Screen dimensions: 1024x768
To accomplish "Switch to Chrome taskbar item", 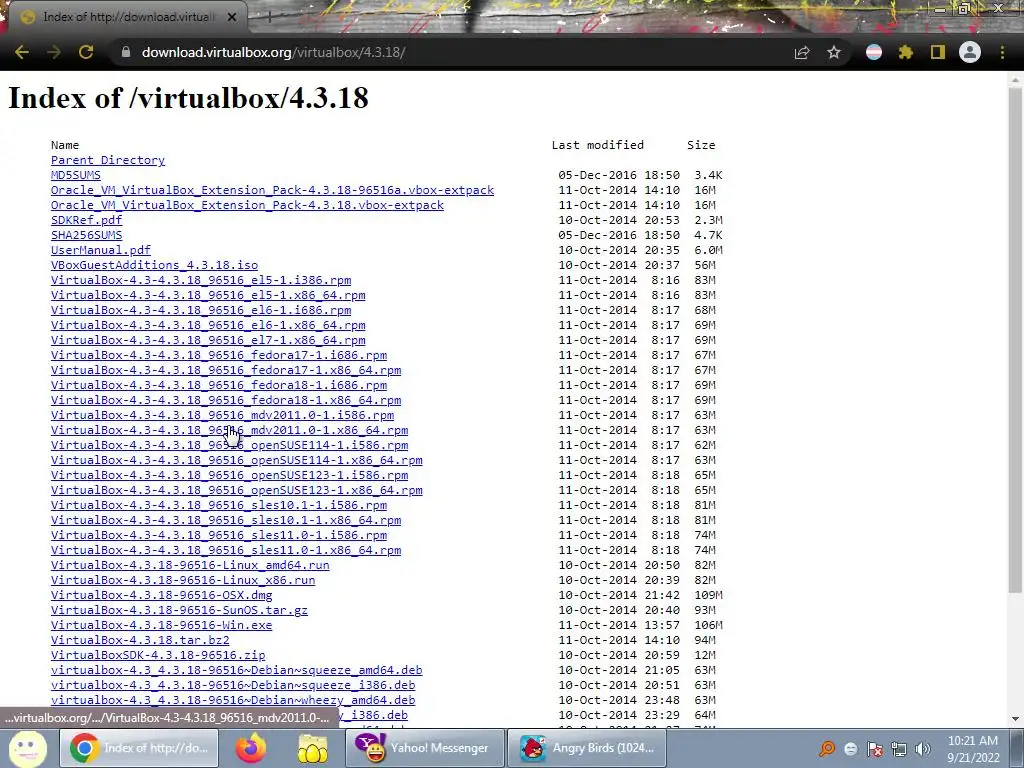I will 139,748.
